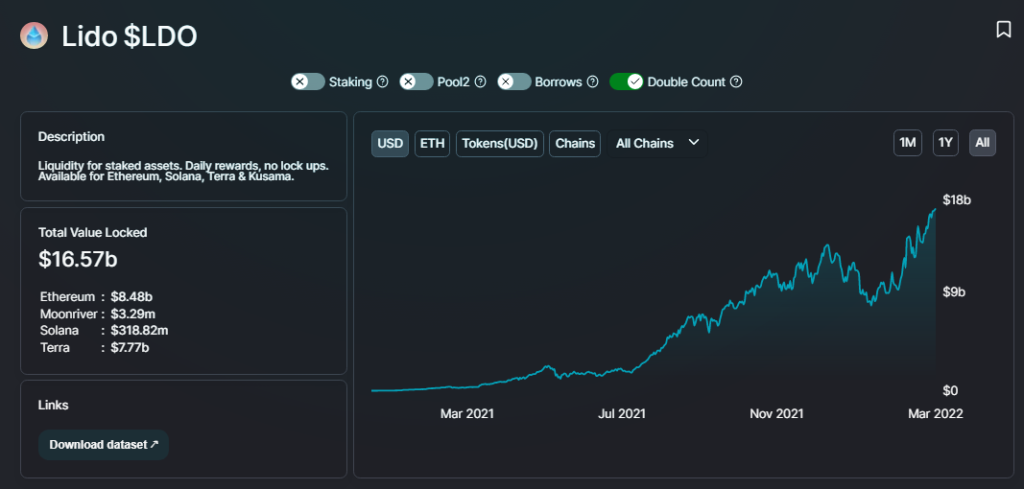1024x489 pixels.
Task: Set chart range to All
Action: [x=983, y=143]
